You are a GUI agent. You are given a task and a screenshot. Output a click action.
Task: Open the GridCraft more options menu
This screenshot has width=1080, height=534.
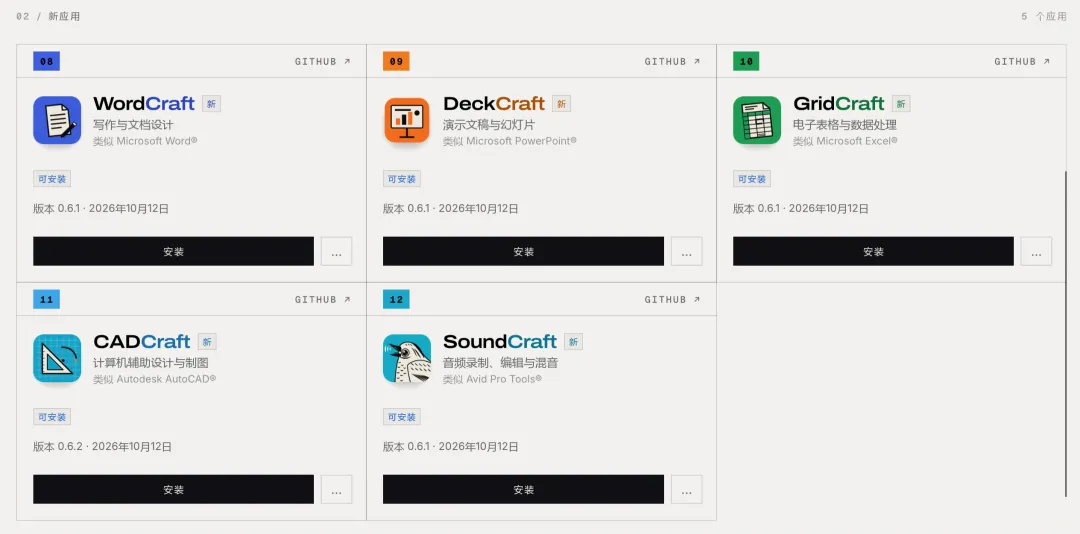pyautogui.click(x=1037, y=251)
